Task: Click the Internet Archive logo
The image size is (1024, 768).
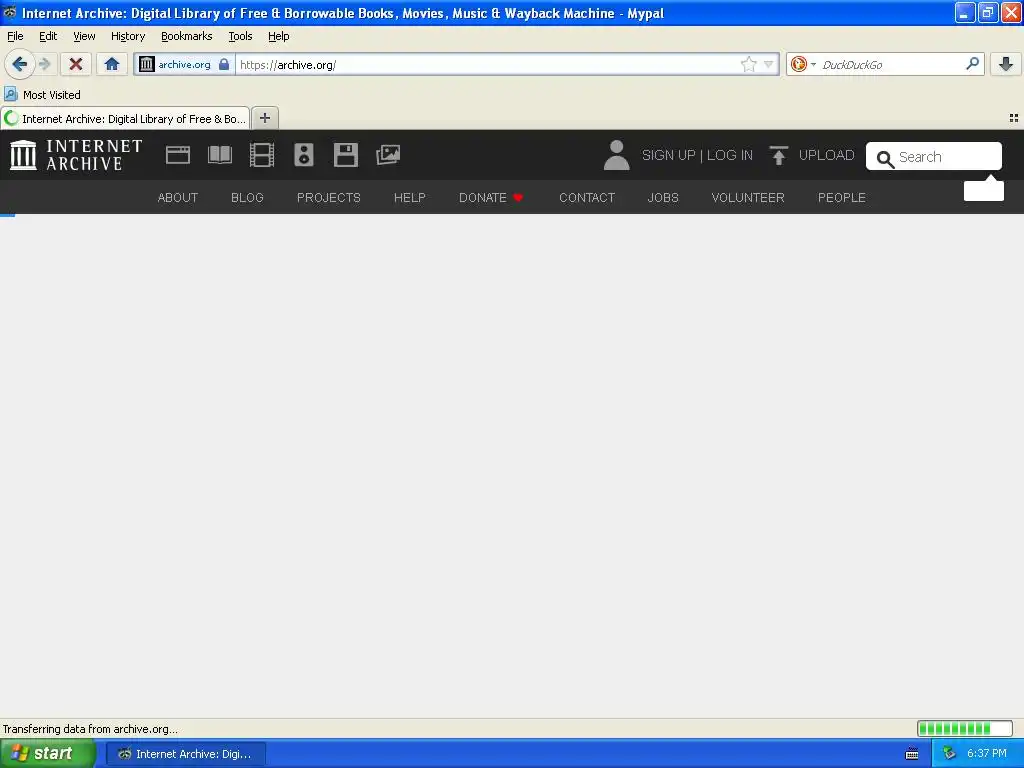Action: tap(76, 155)
